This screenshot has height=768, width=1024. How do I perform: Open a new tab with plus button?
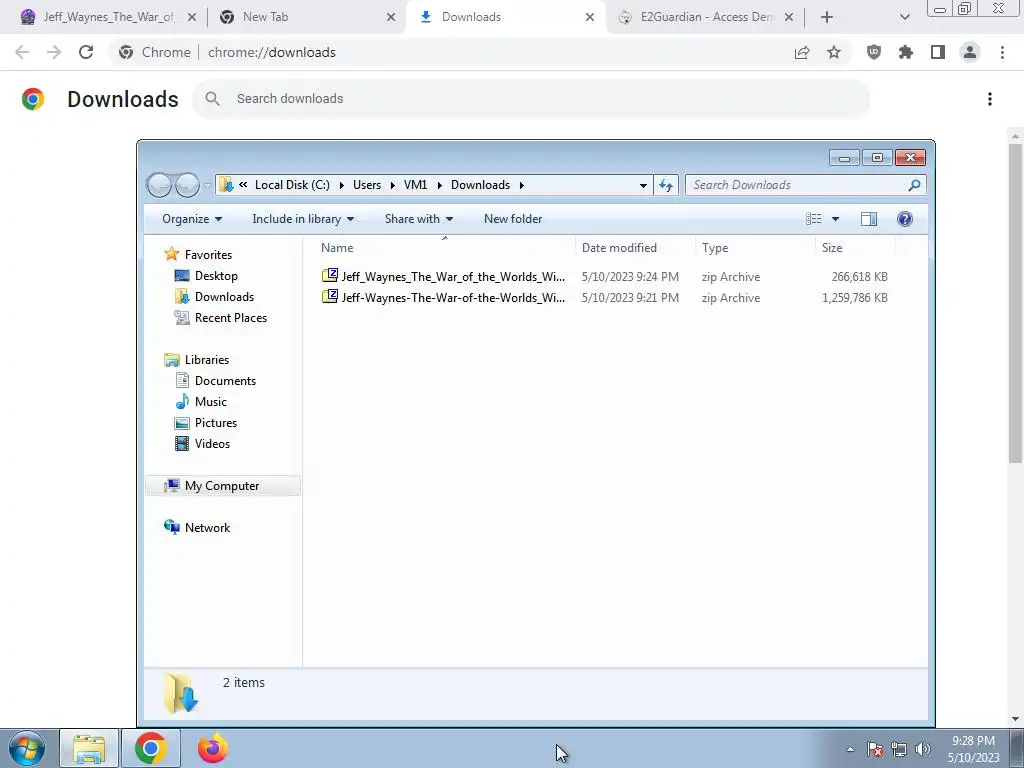click(827, 17)
